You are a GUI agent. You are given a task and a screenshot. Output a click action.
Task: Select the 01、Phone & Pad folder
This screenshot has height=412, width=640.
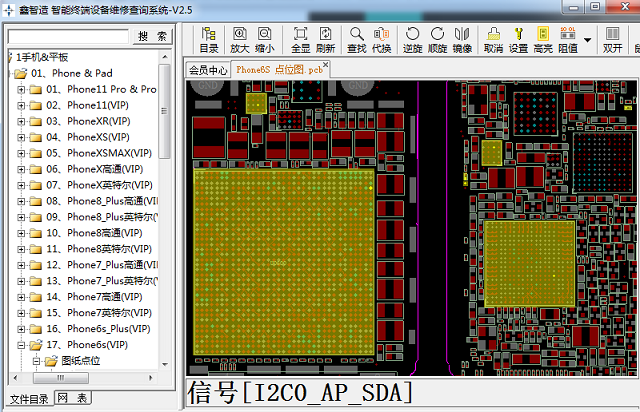(71, 73)
